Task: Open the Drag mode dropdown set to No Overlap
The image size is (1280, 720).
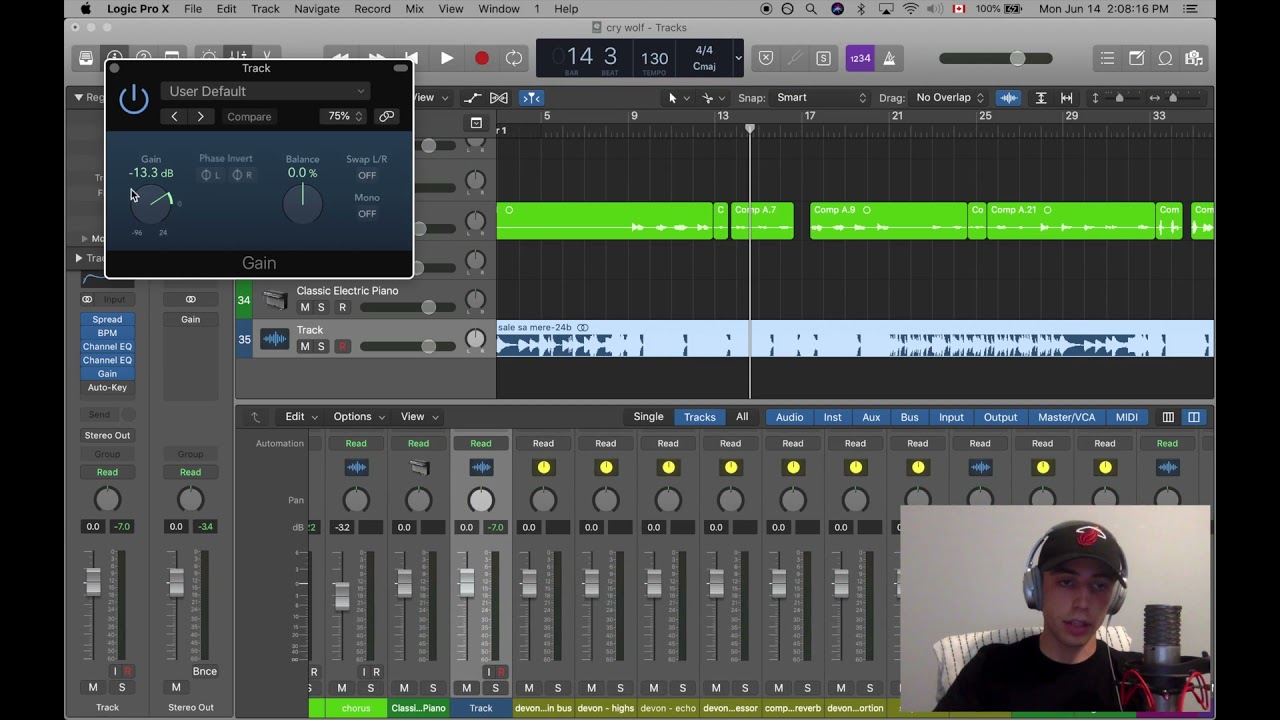Action: pyautogui.click(x=950, y=98)
